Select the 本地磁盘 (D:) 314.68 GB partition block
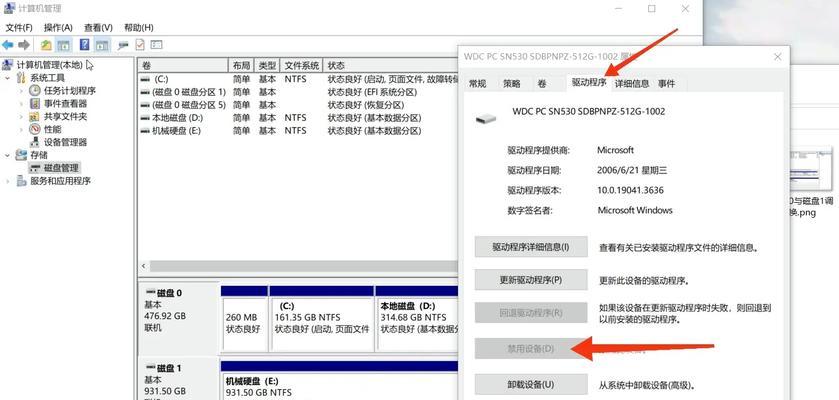Viewport: 839px width, 400px height. [x=417, y=319]
